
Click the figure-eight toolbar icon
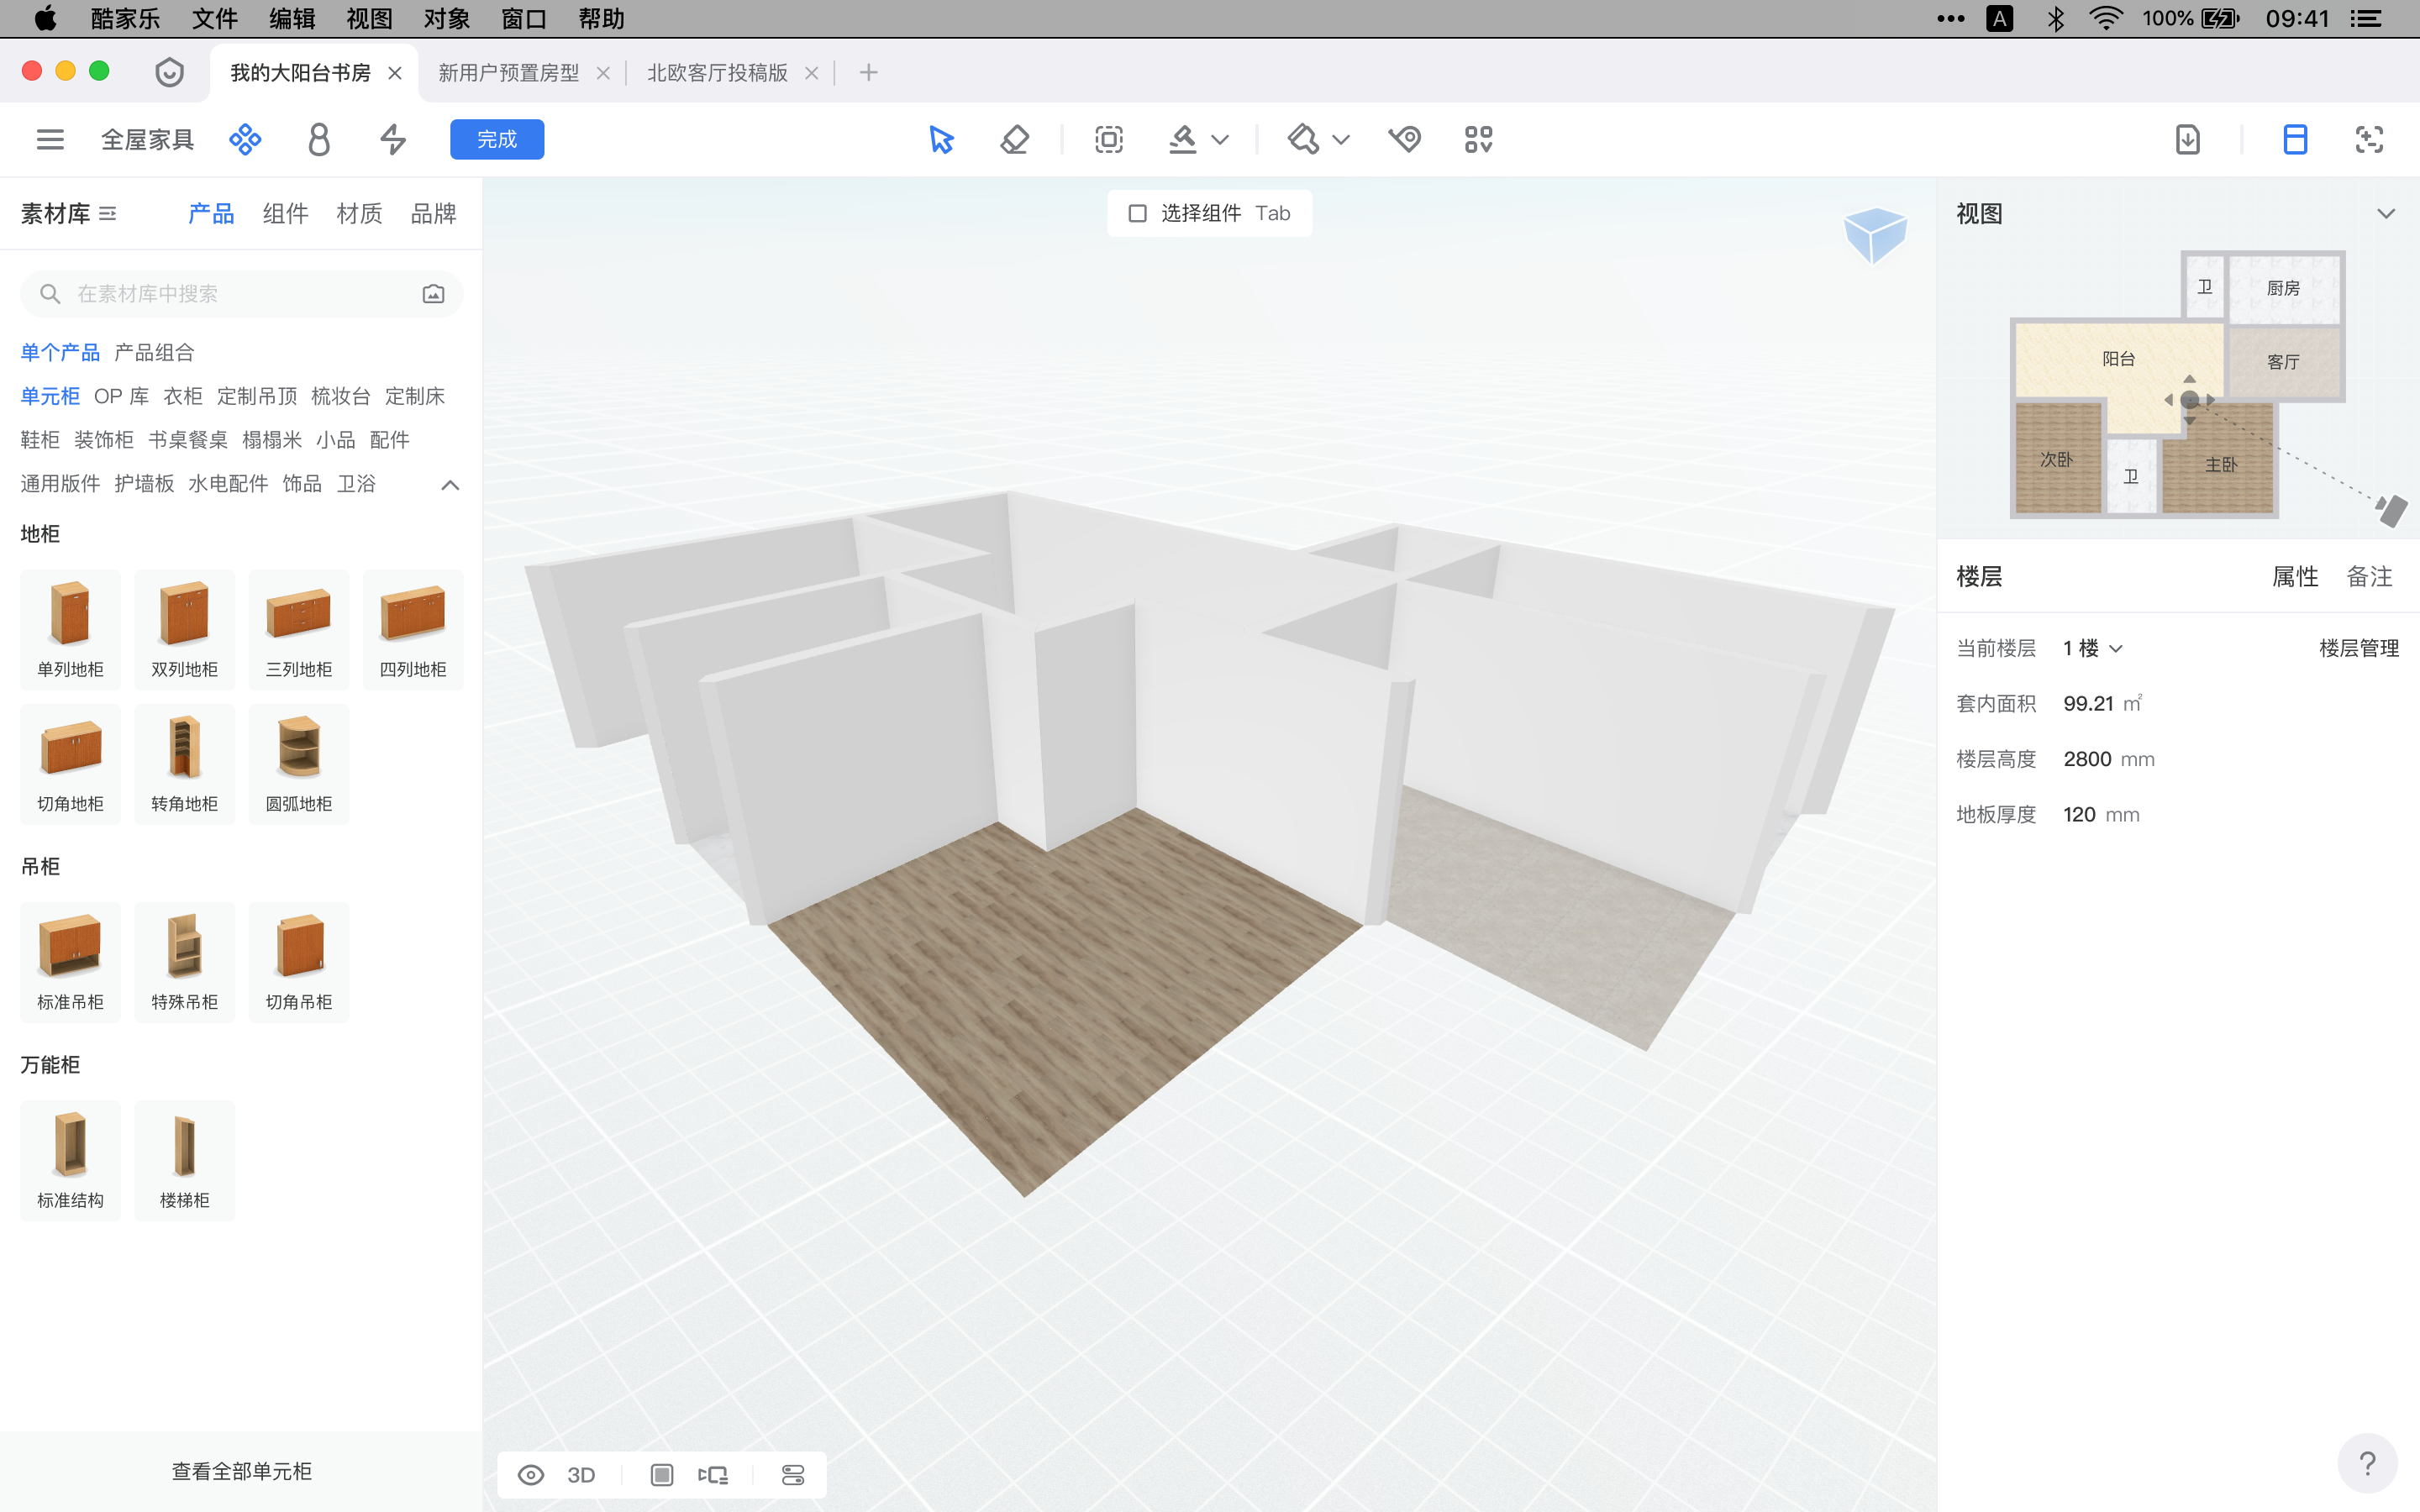point(319,139)
